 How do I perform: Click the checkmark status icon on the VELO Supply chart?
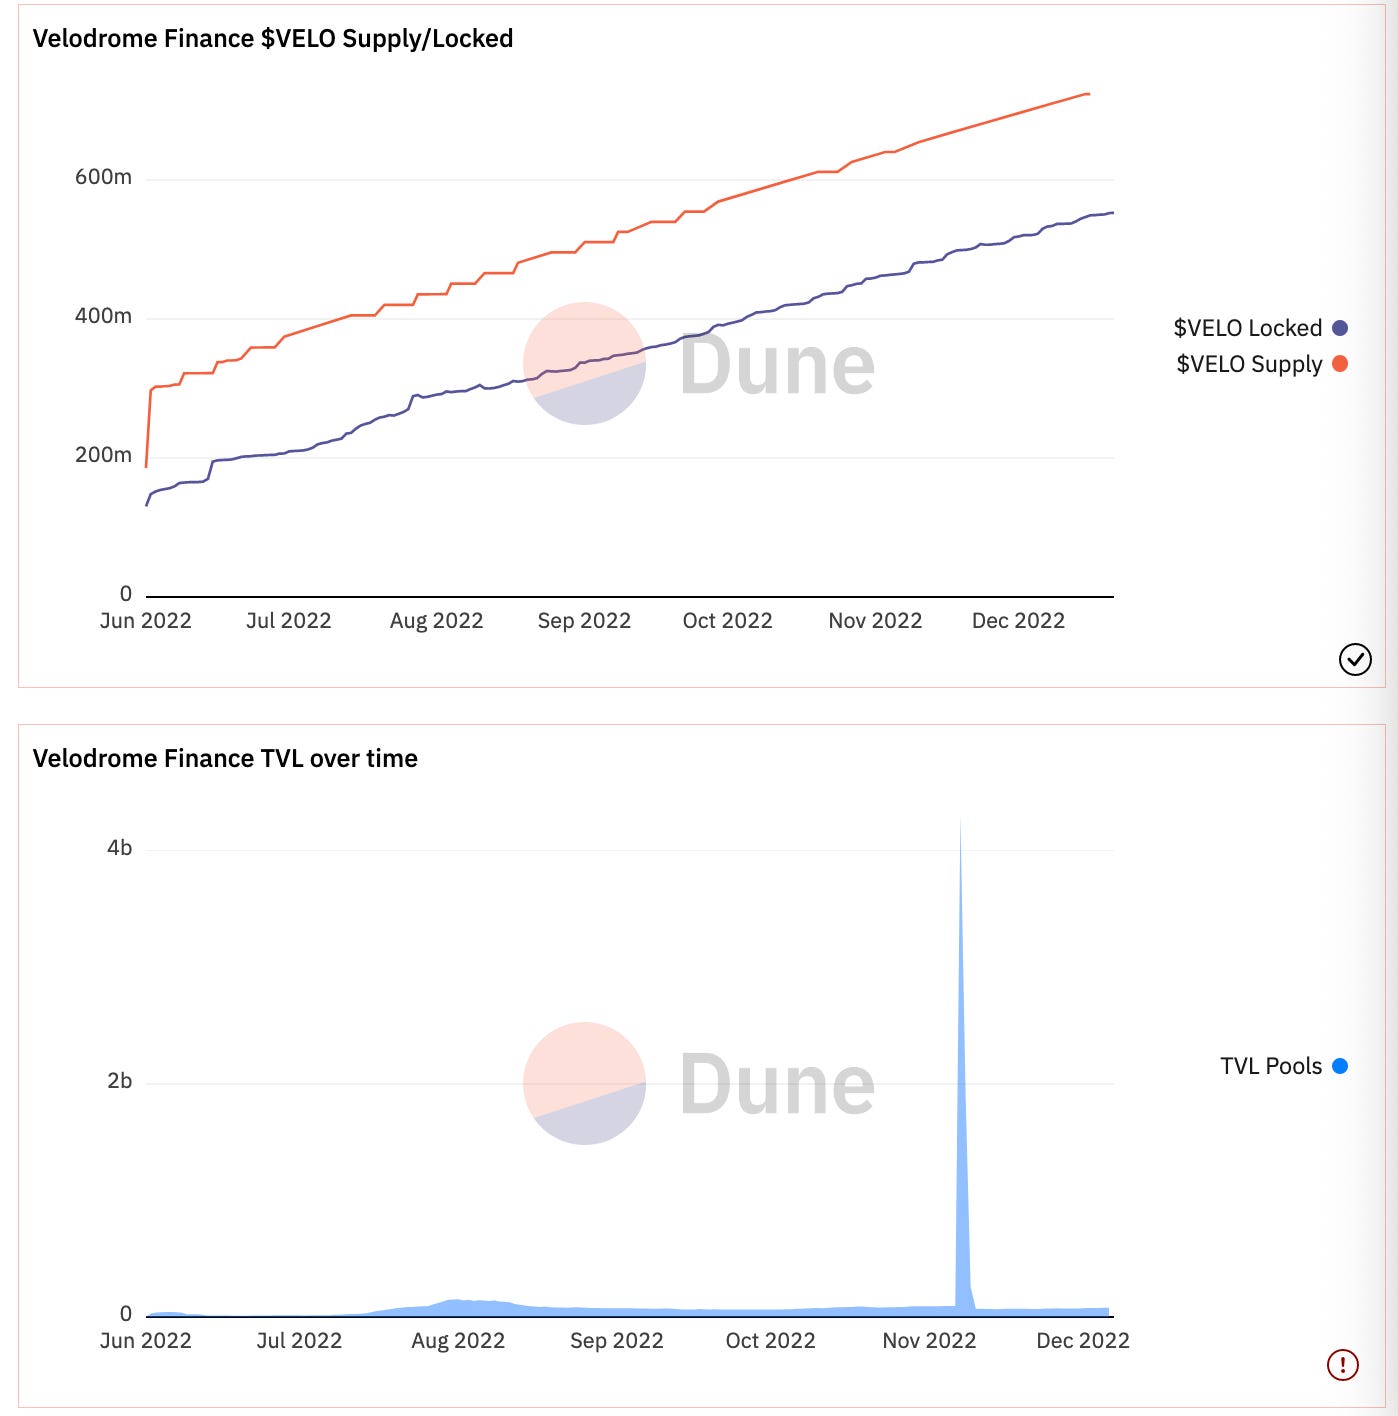pyautogui.click(x=1355, y=659)
